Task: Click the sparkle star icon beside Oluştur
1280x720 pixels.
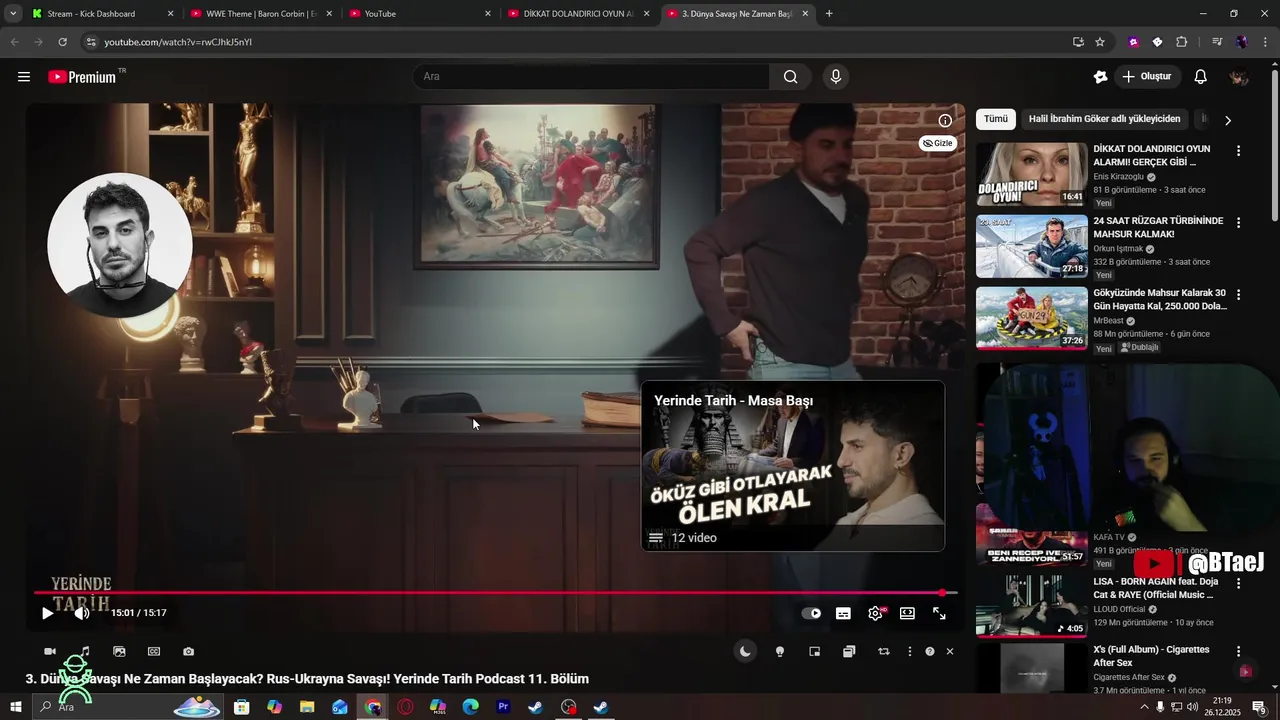Action: [x=1100, y=77]
